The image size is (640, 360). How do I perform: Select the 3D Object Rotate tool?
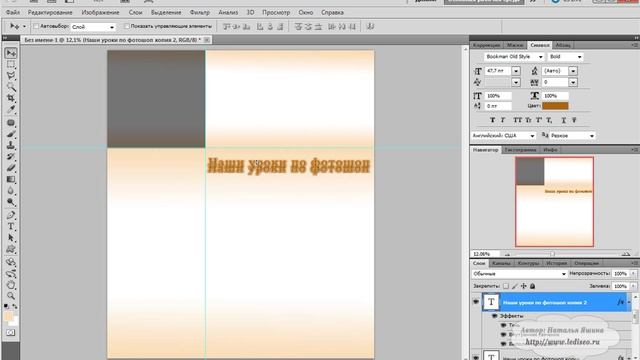point(11,262)
